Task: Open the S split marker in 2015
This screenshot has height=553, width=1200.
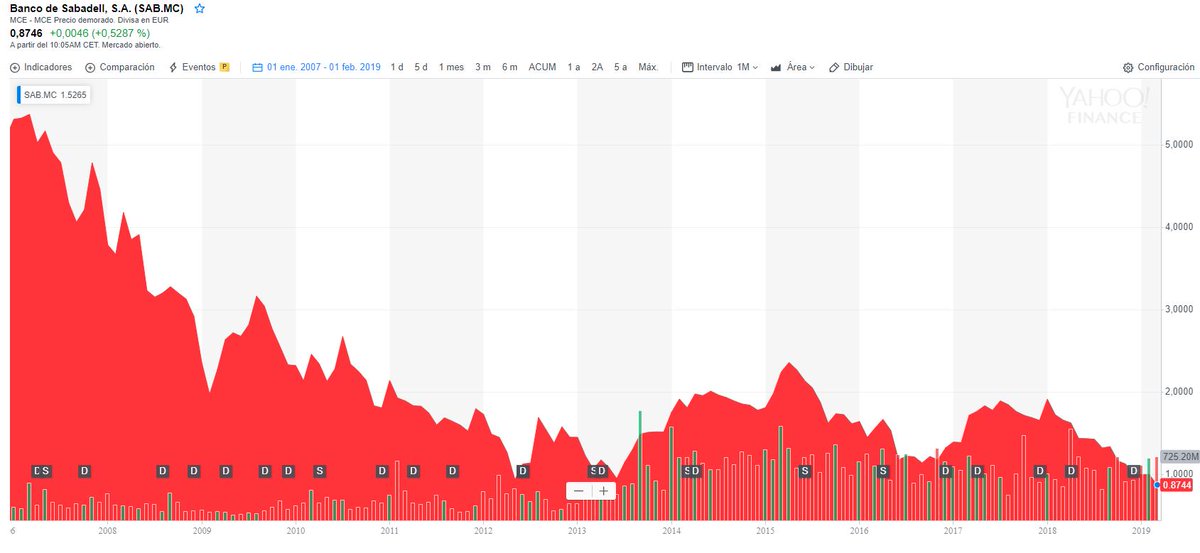Action: [805, 471]
